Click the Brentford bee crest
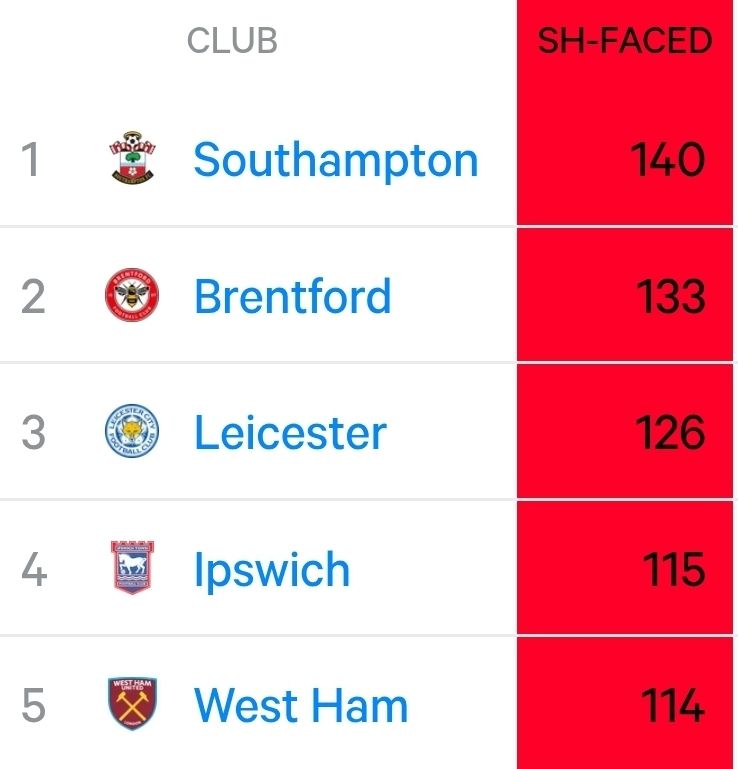The height and width of the screenshot is (769, 738). click(x=132, y=295)
